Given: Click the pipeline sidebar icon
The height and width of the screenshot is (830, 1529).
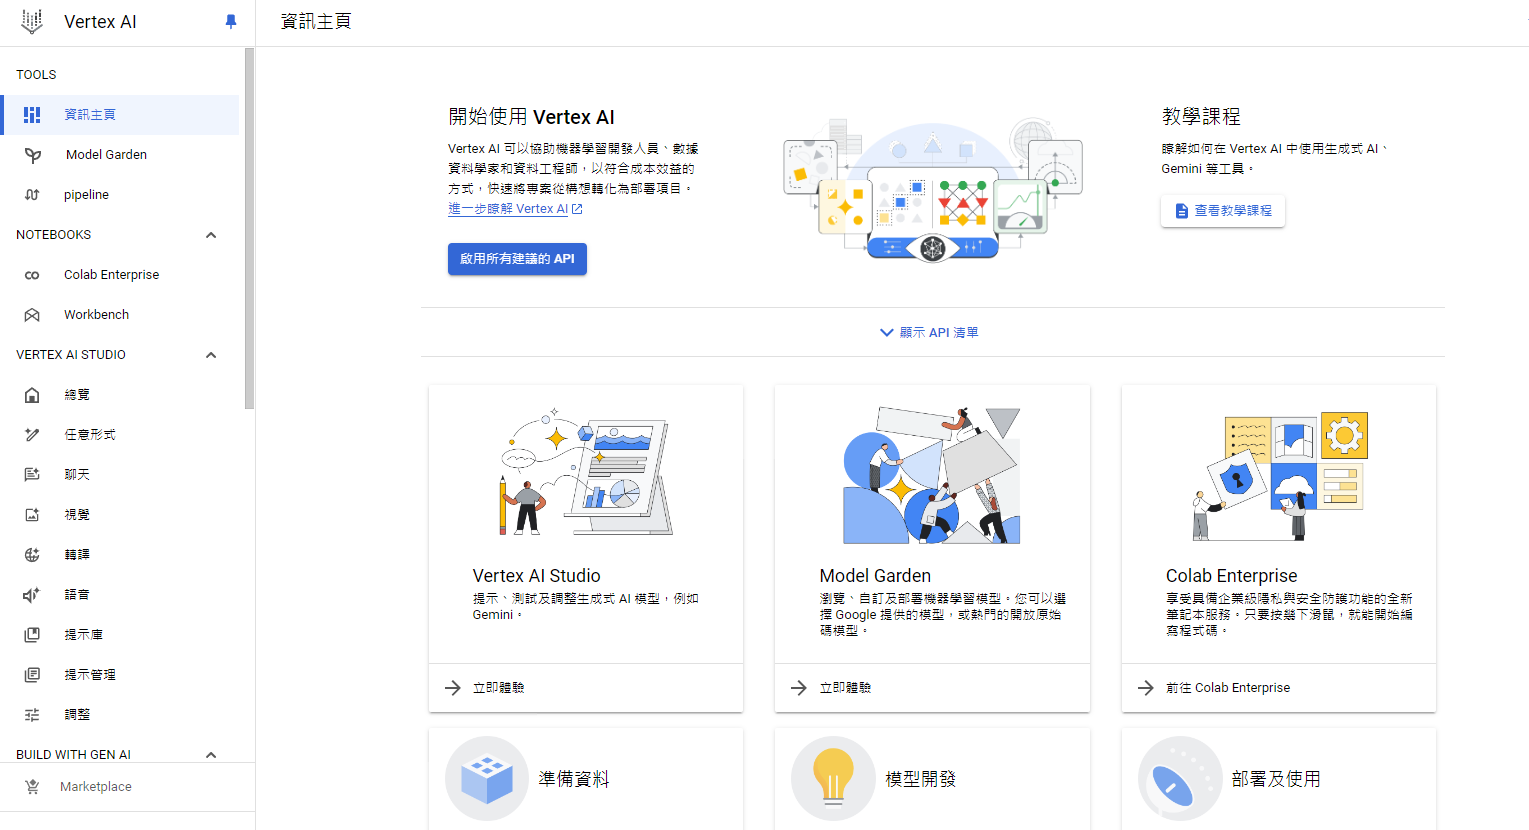Looking at the screenshot, I should click(32, 195).
